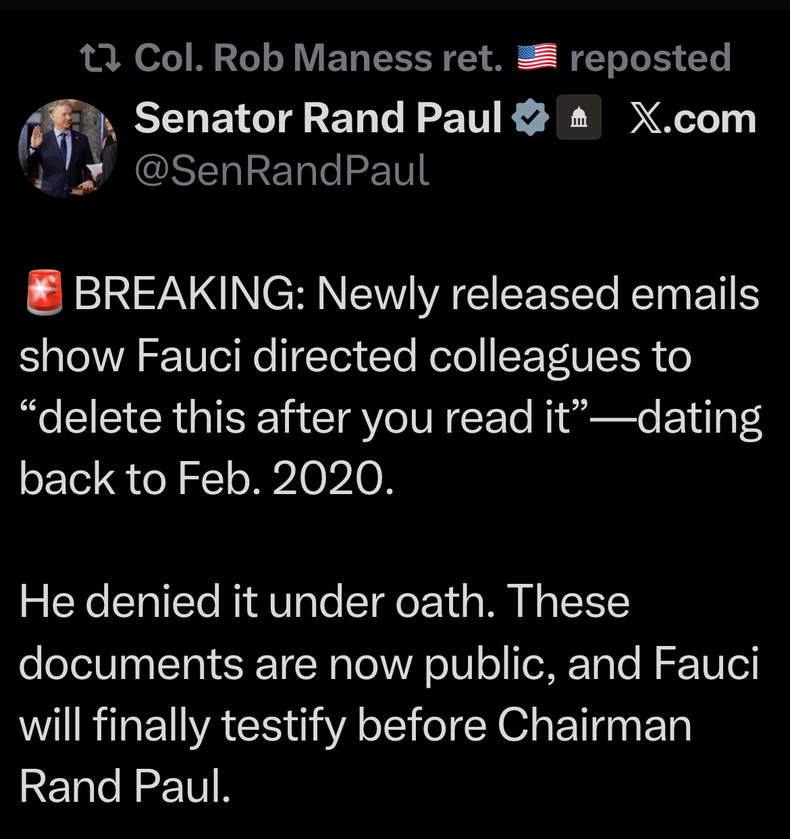Select the "reposted" label
790x839 pixels.
[x=650, y=59]
